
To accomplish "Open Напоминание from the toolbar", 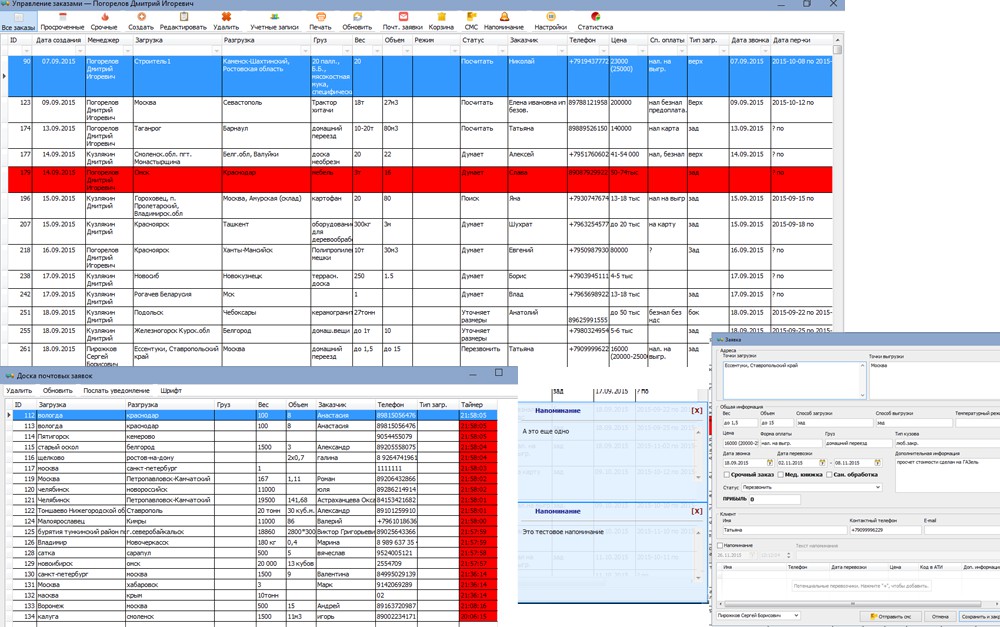I will click(504, 21).
